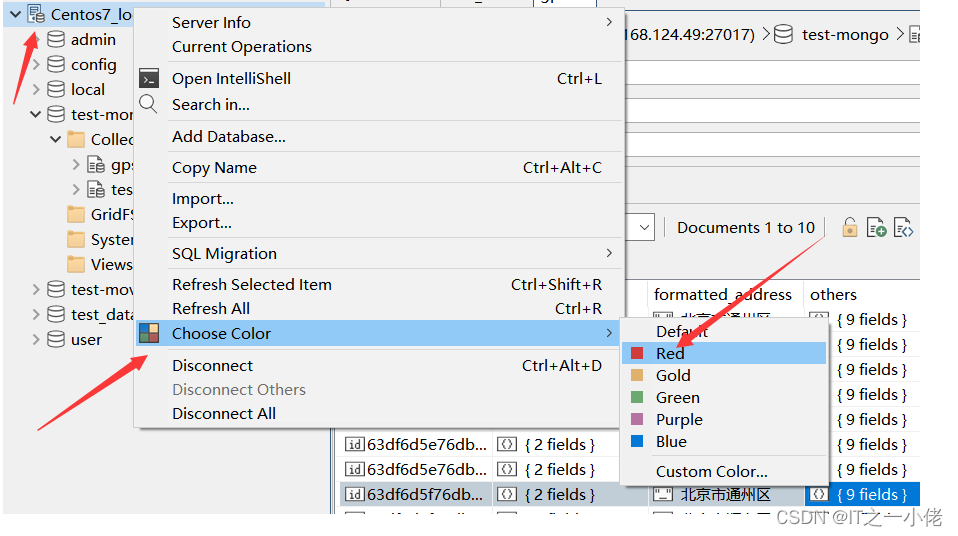Click the IntelliShell terminal icon in menu
The height and width of the screenshot is (536, 958).
click(x=149, y=79)
